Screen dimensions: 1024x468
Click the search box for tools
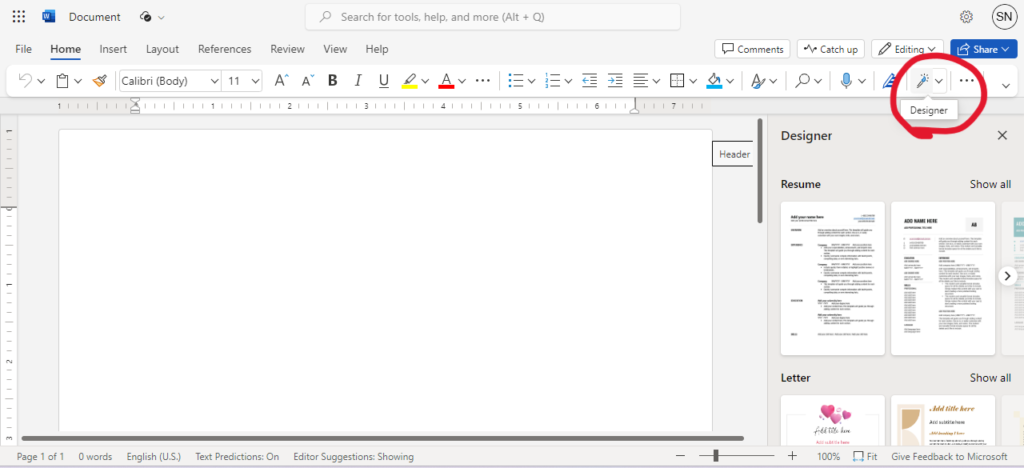click(x=493, y=17)
